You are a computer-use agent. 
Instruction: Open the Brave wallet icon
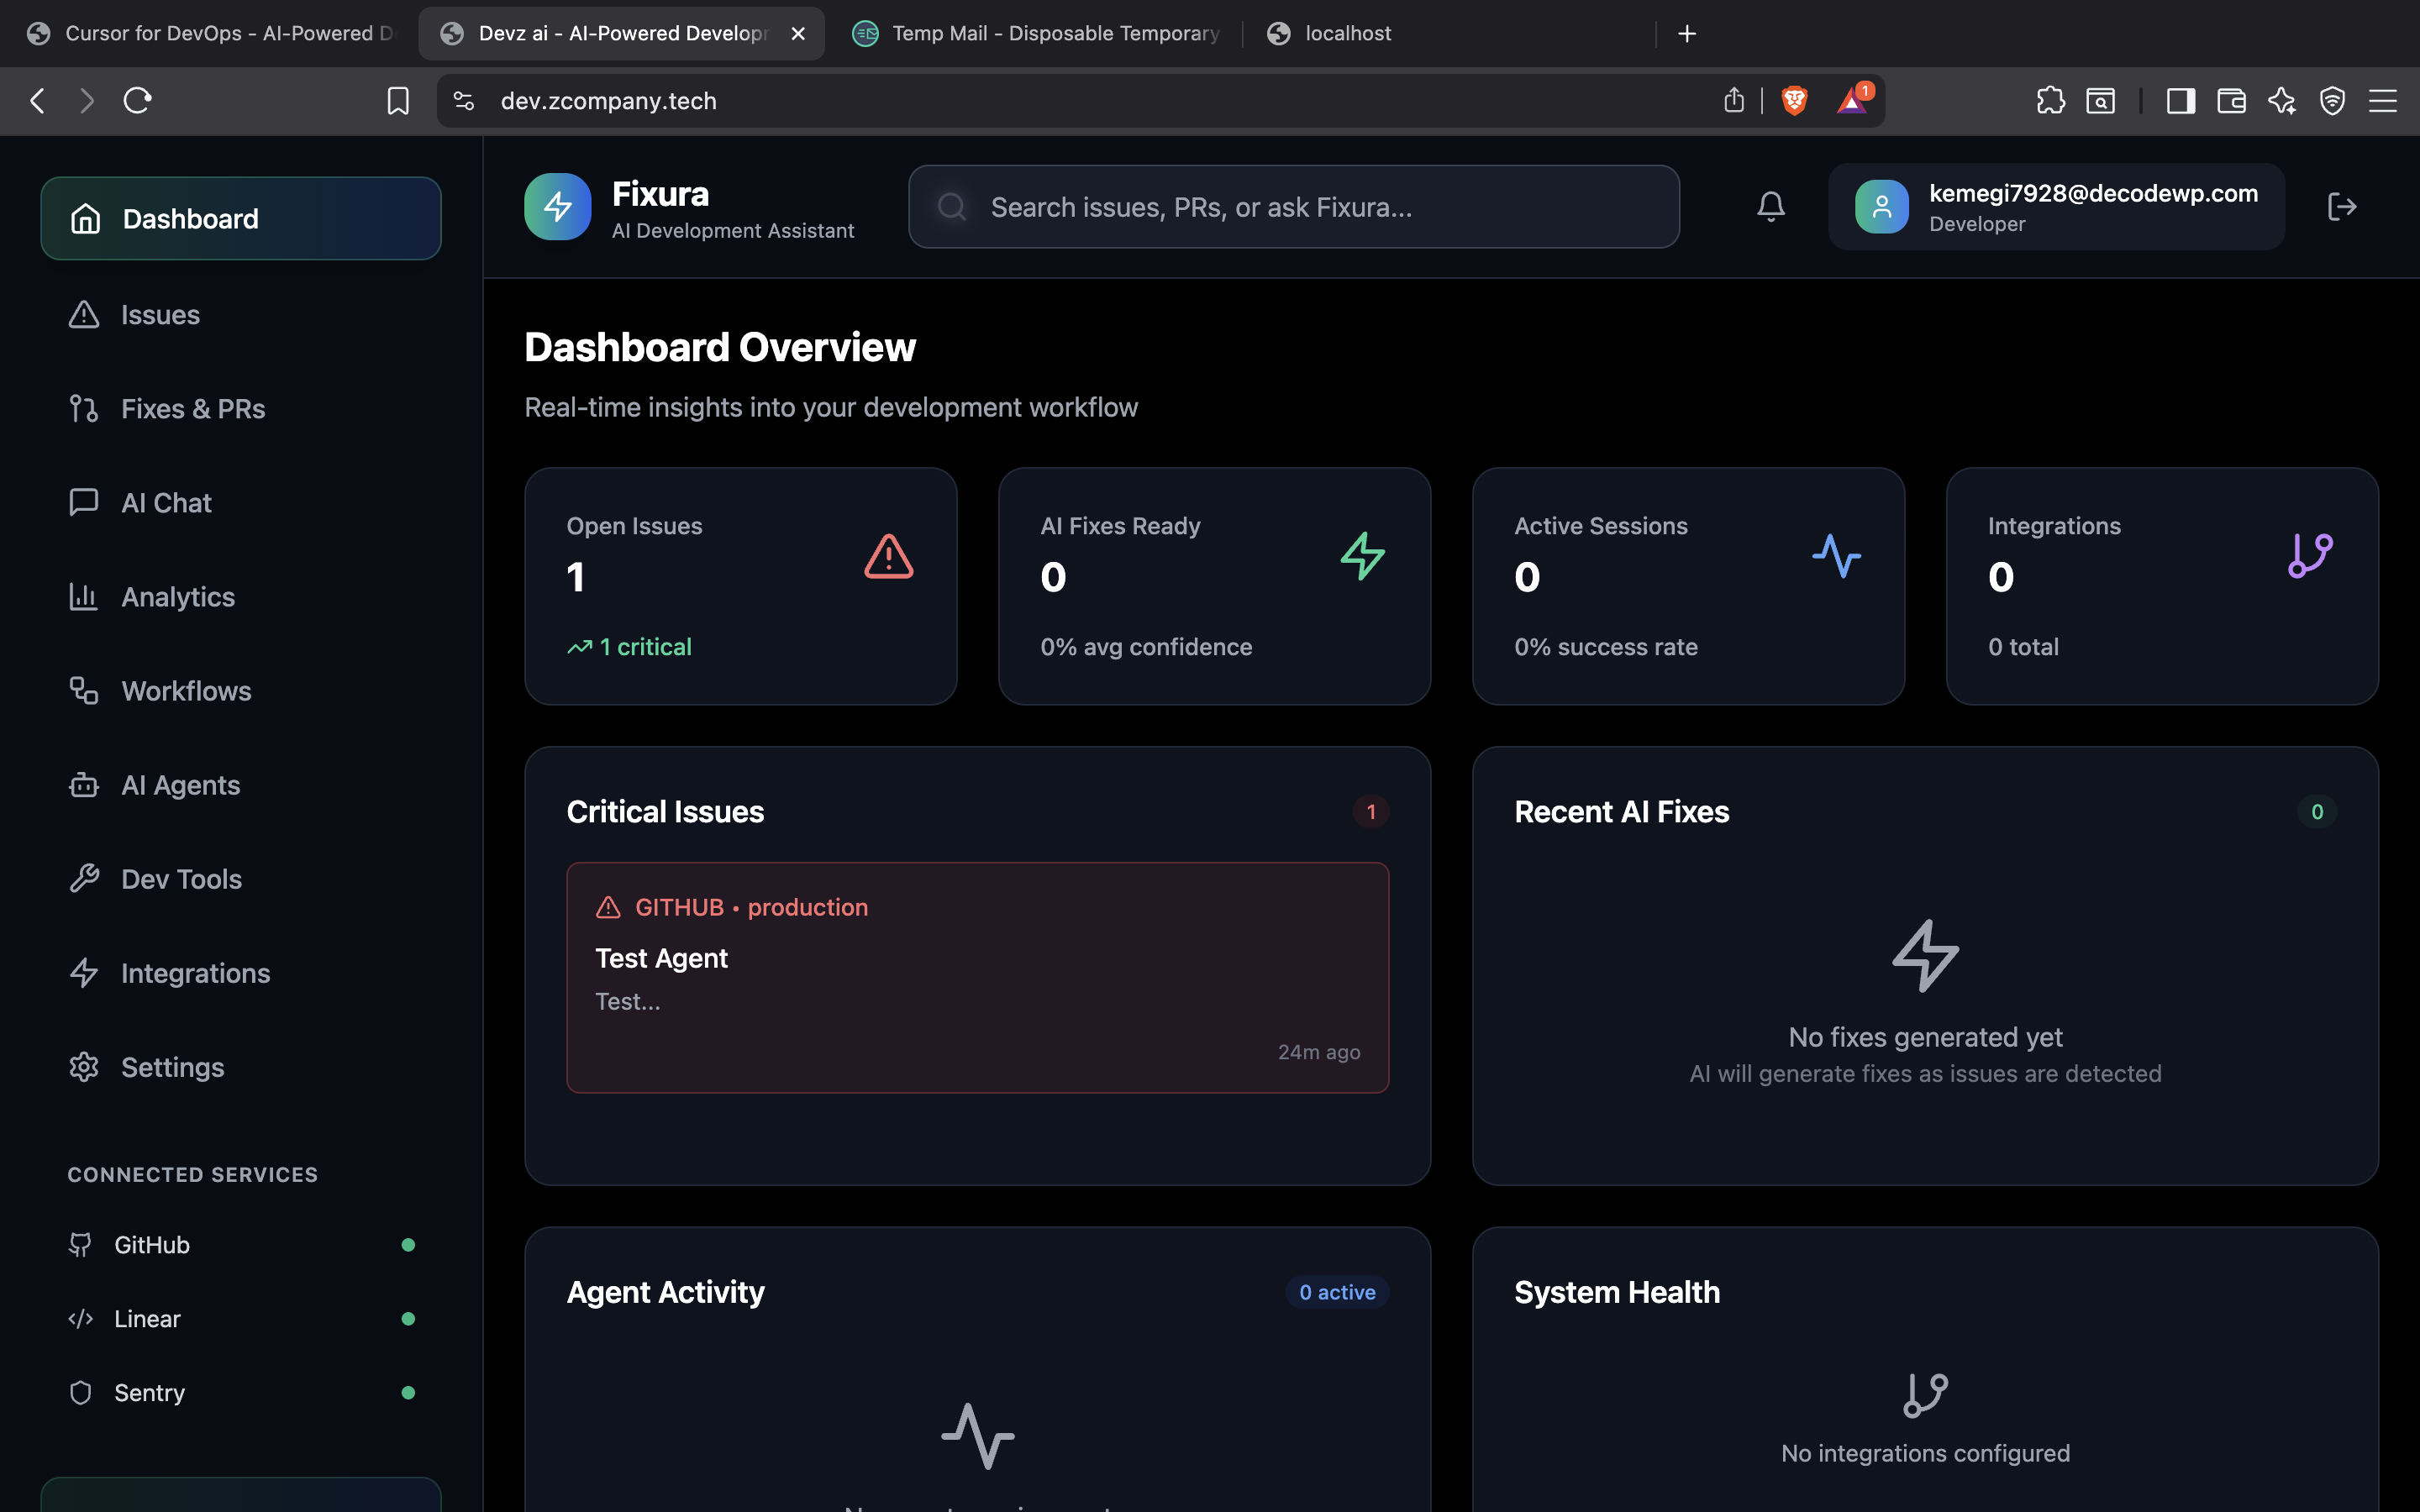2231,100
